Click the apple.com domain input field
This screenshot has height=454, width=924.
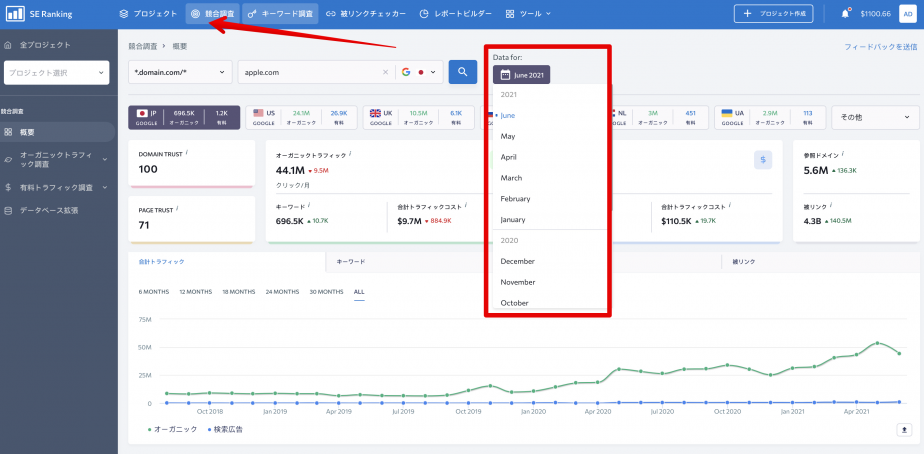[x=310, y=72]
